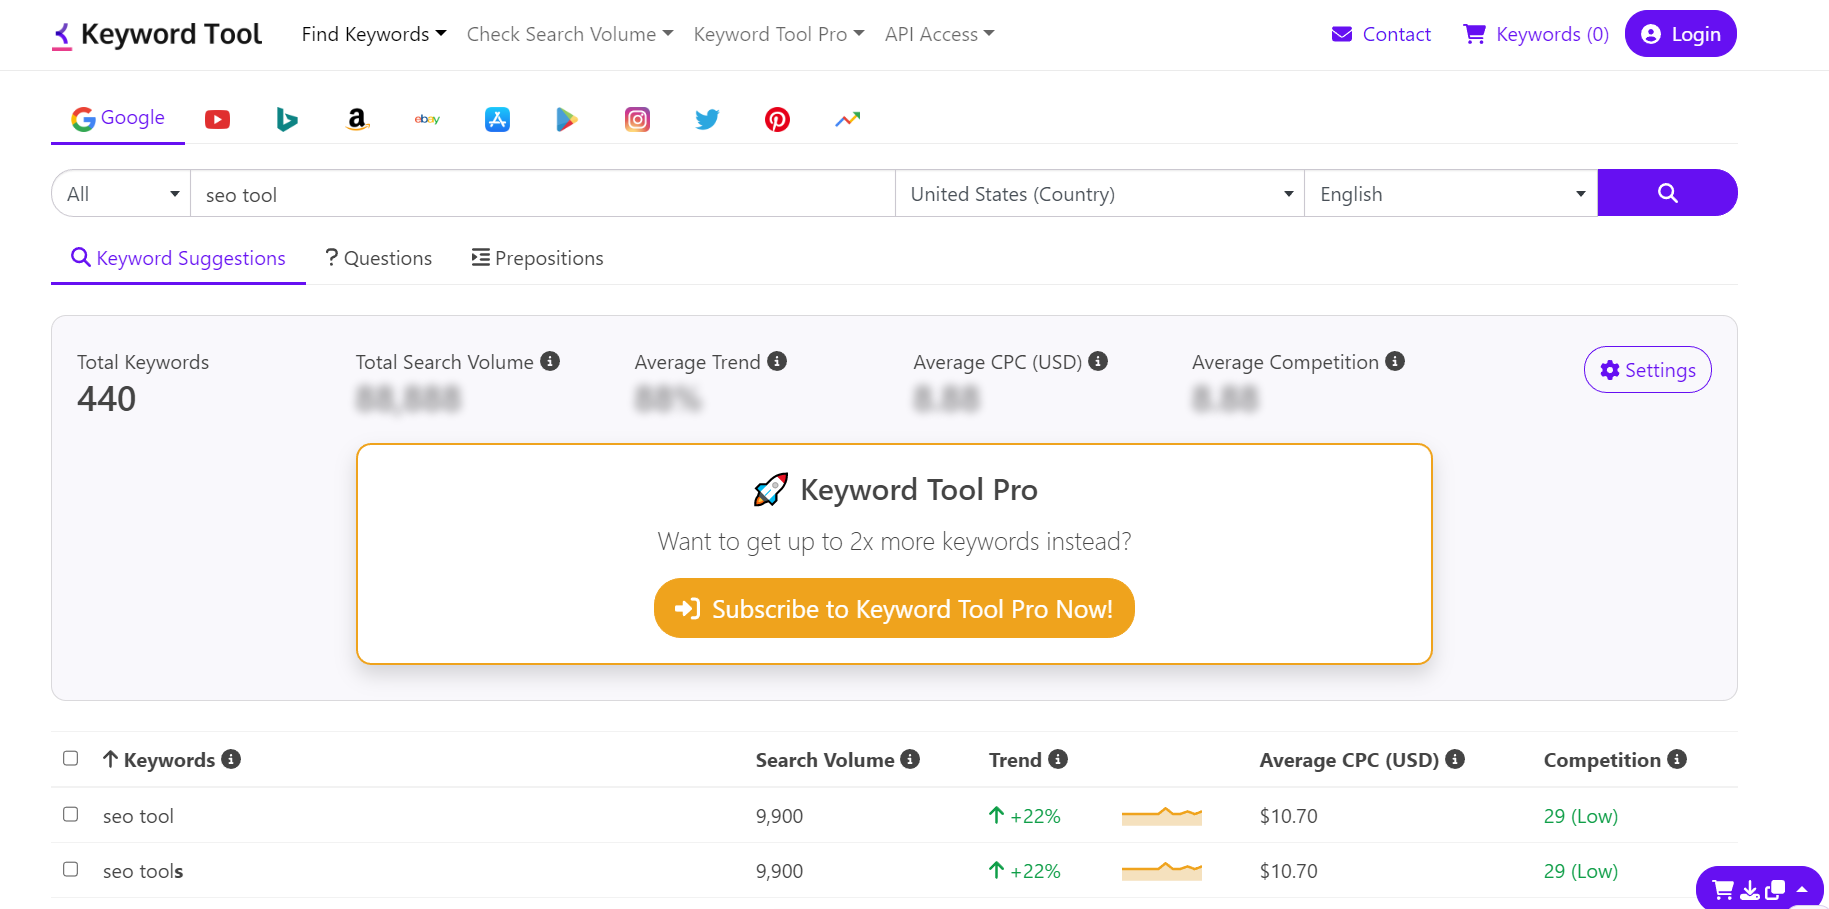
Task: Show info for Average Trend
Action: (x=777, y=361)
